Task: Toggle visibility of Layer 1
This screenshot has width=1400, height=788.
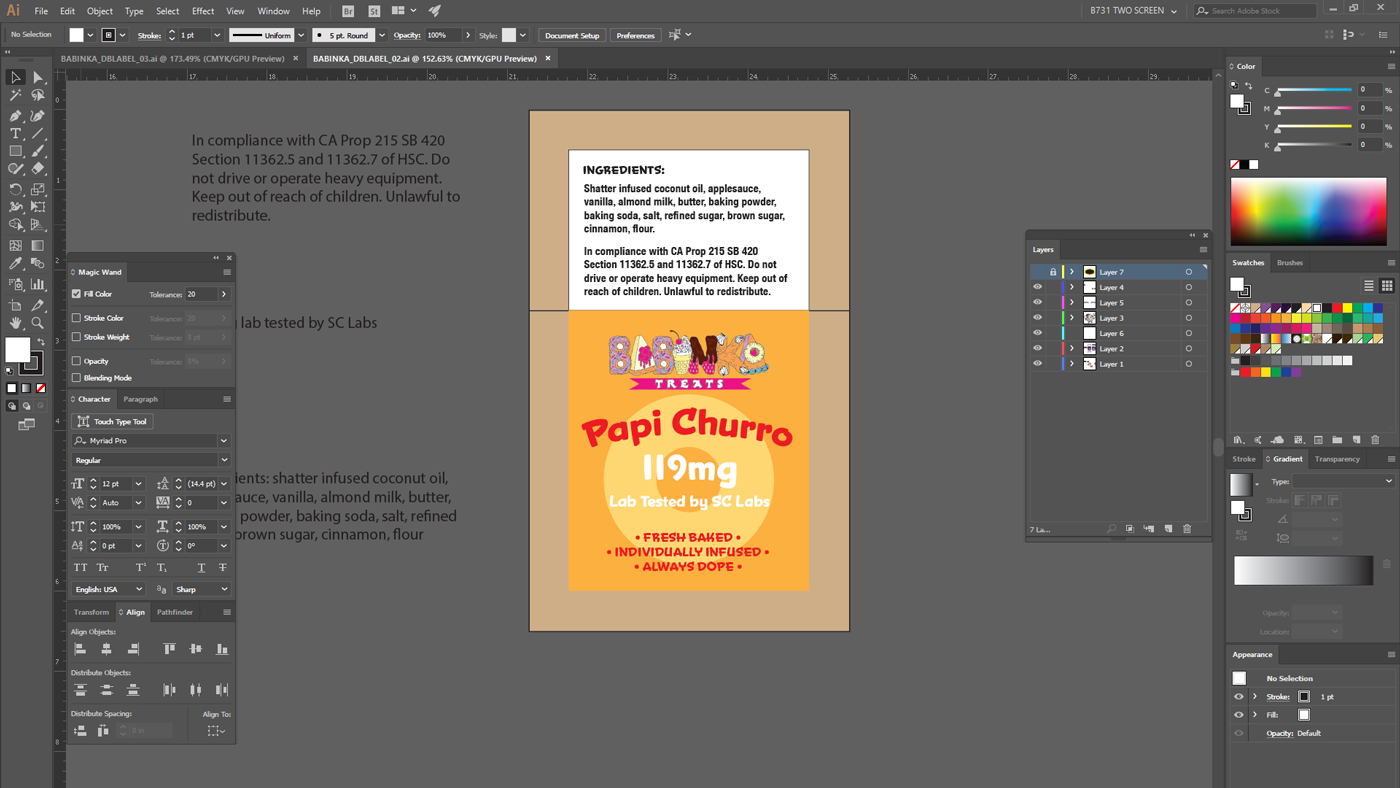Action: pos(1037,364)
